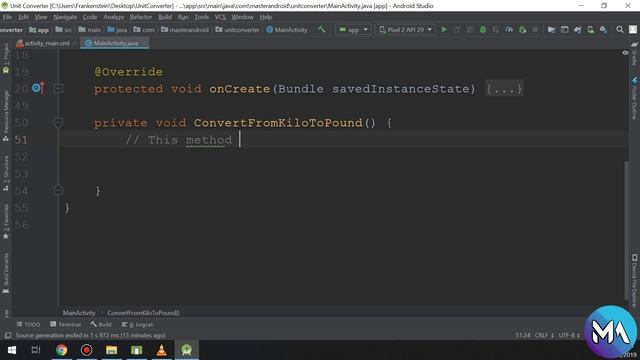Open the Profile app gauge icon
The image size is (640, 360).
click(x=509, y=29)
